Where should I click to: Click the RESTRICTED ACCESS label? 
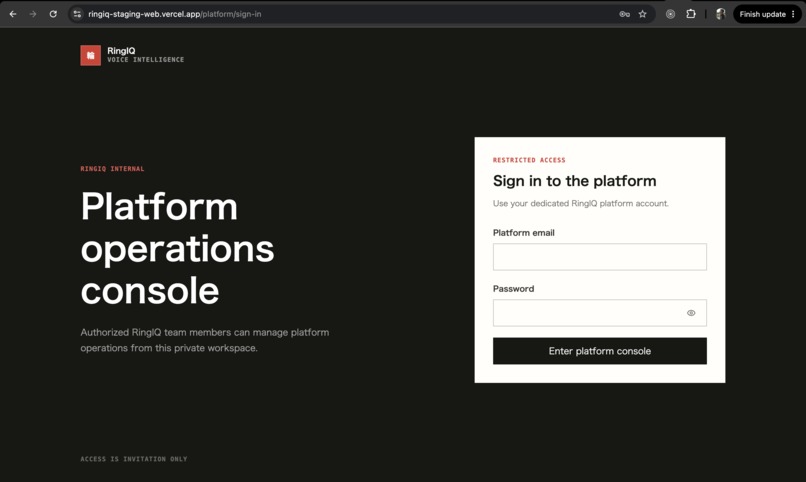tap(529, 160)
